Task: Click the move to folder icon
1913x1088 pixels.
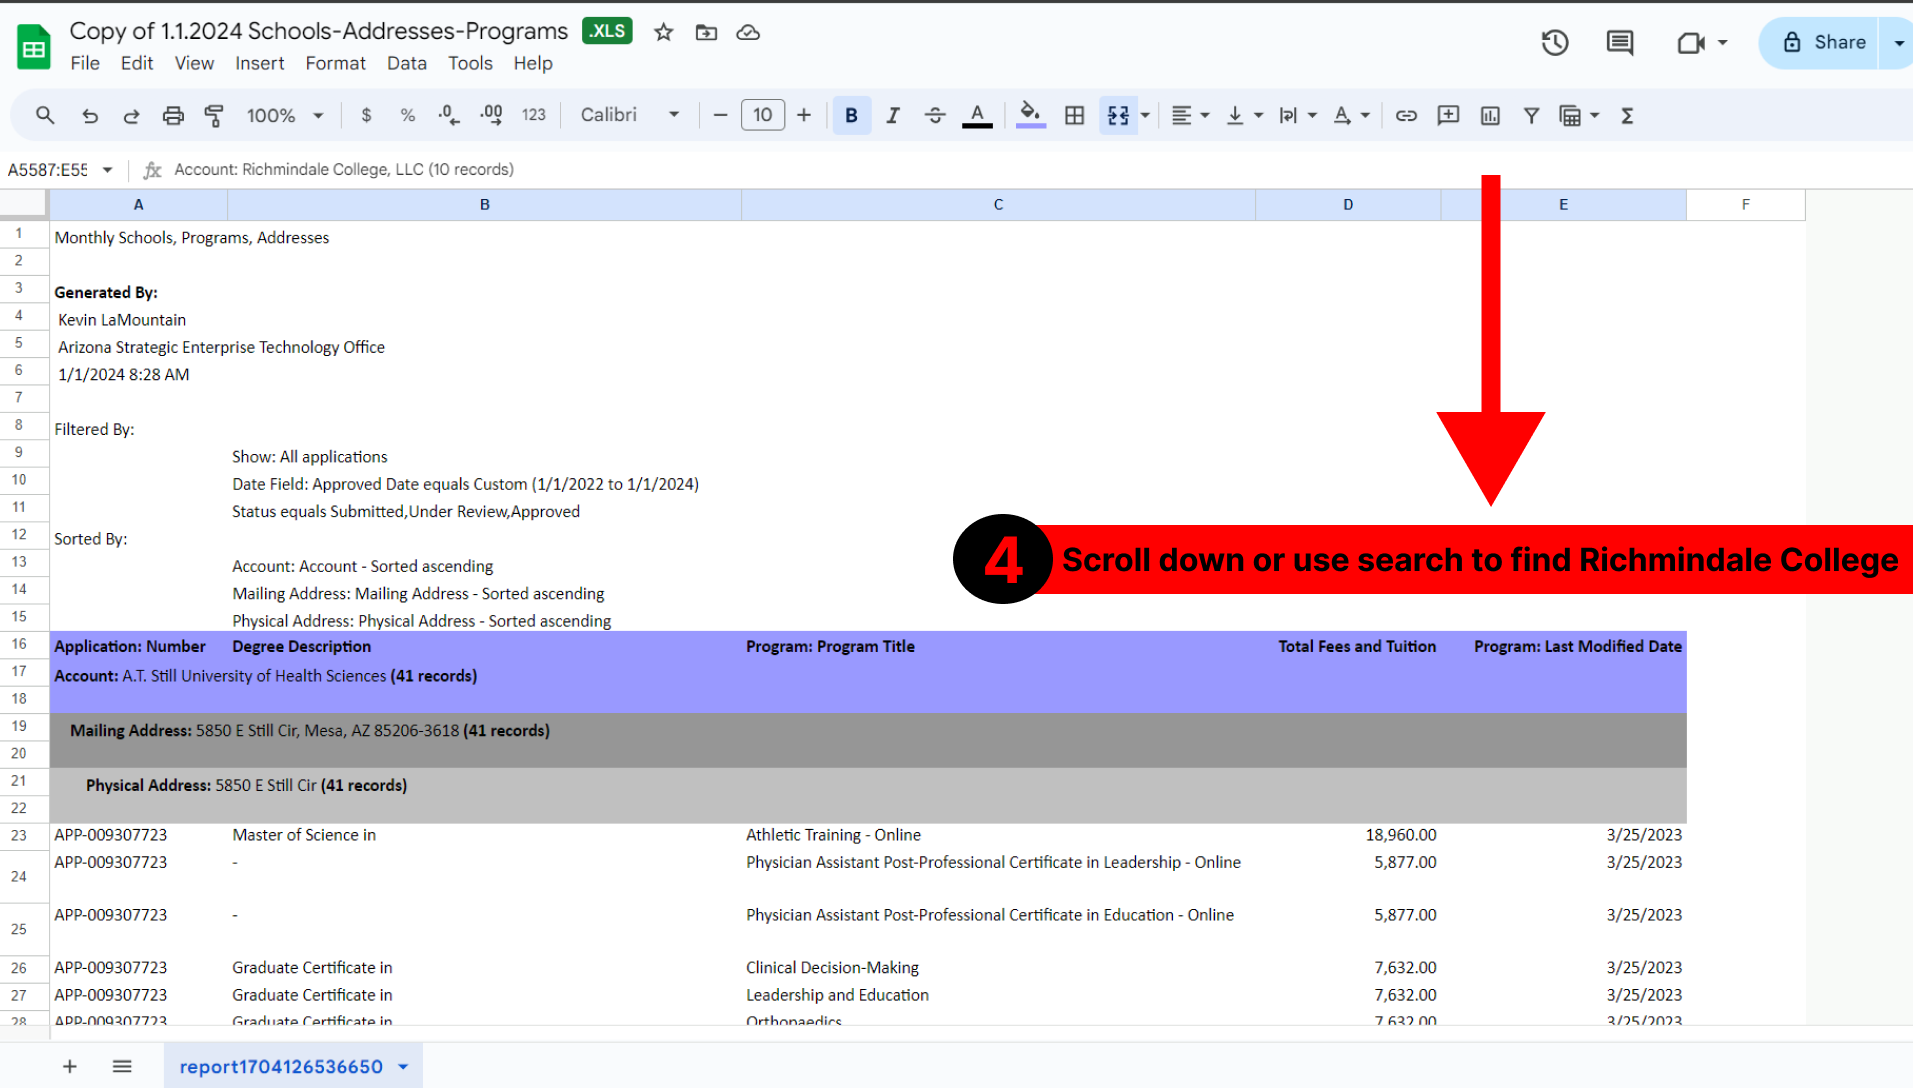Action: (x=706, y=32)
